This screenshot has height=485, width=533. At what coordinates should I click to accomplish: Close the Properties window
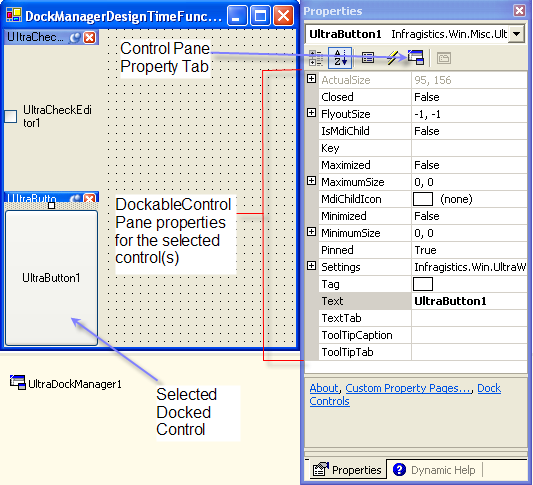[x=519, y=11]
